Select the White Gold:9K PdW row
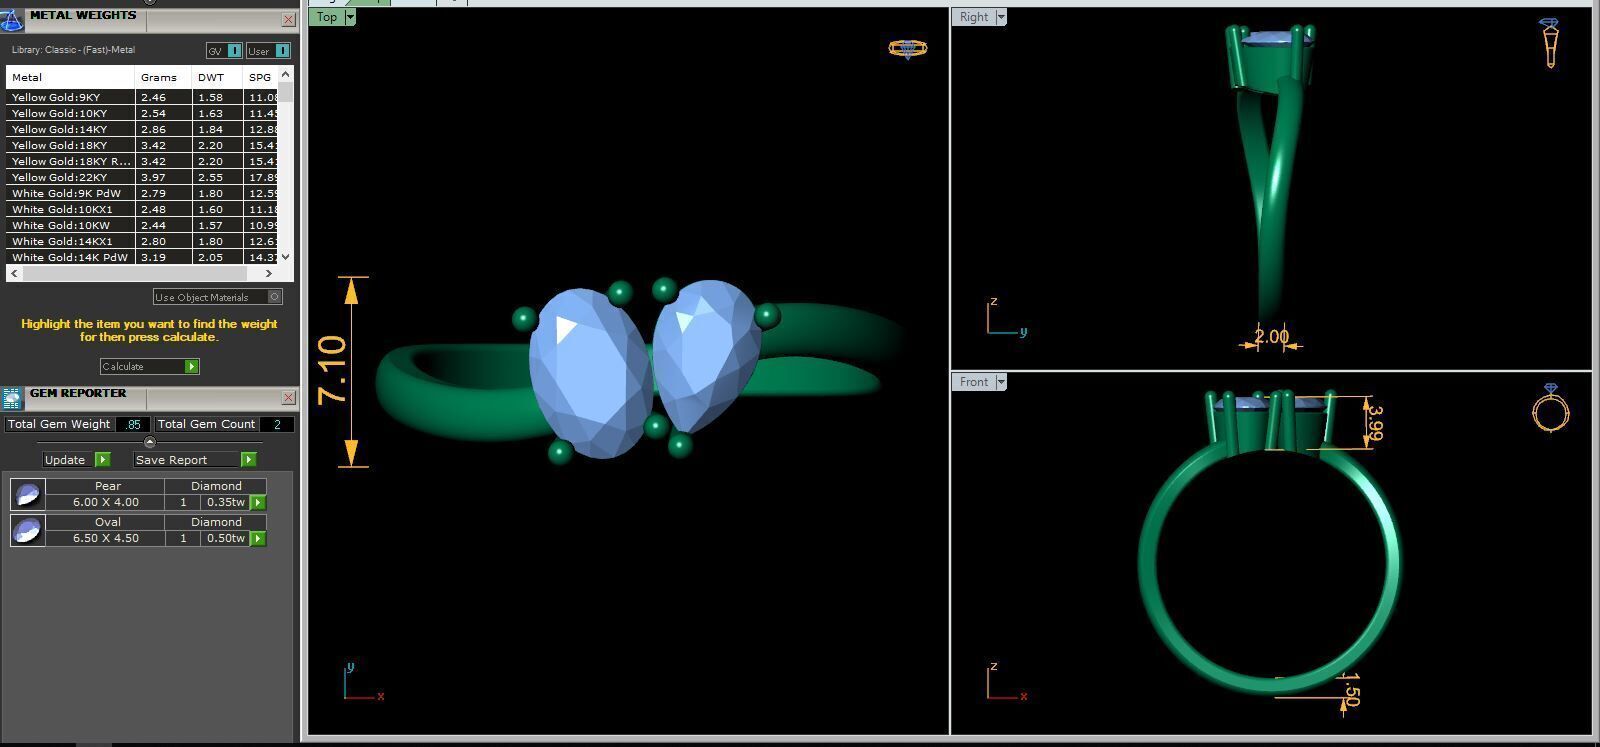The height and width of the screenshot is (747, 1600). tap(142, 193)
